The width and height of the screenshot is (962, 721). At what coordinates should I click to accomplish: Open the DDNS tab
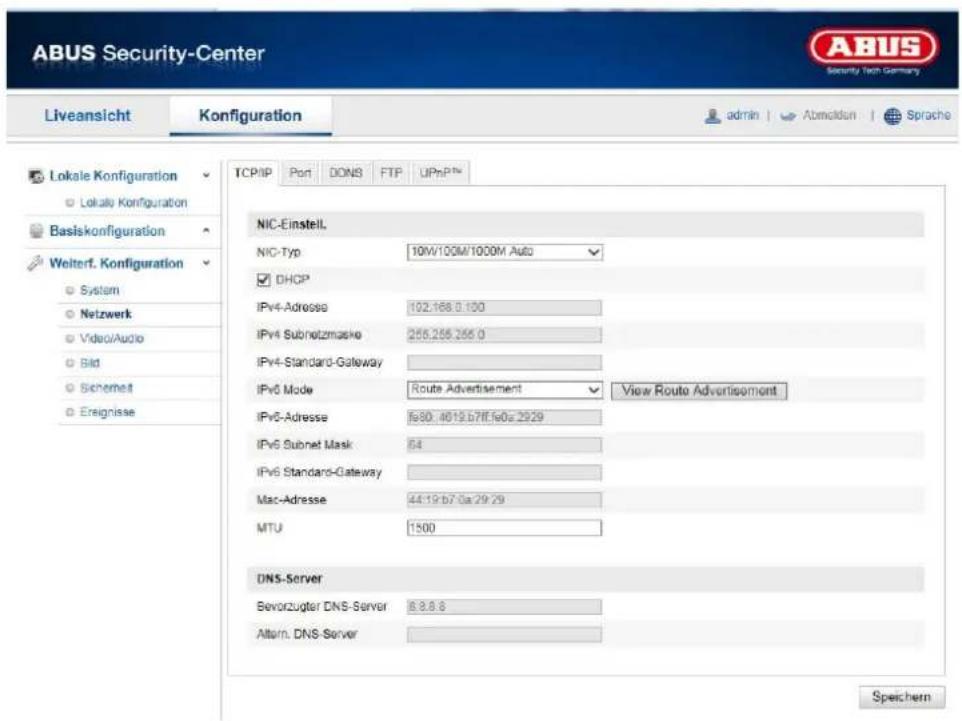click(345, 173)
